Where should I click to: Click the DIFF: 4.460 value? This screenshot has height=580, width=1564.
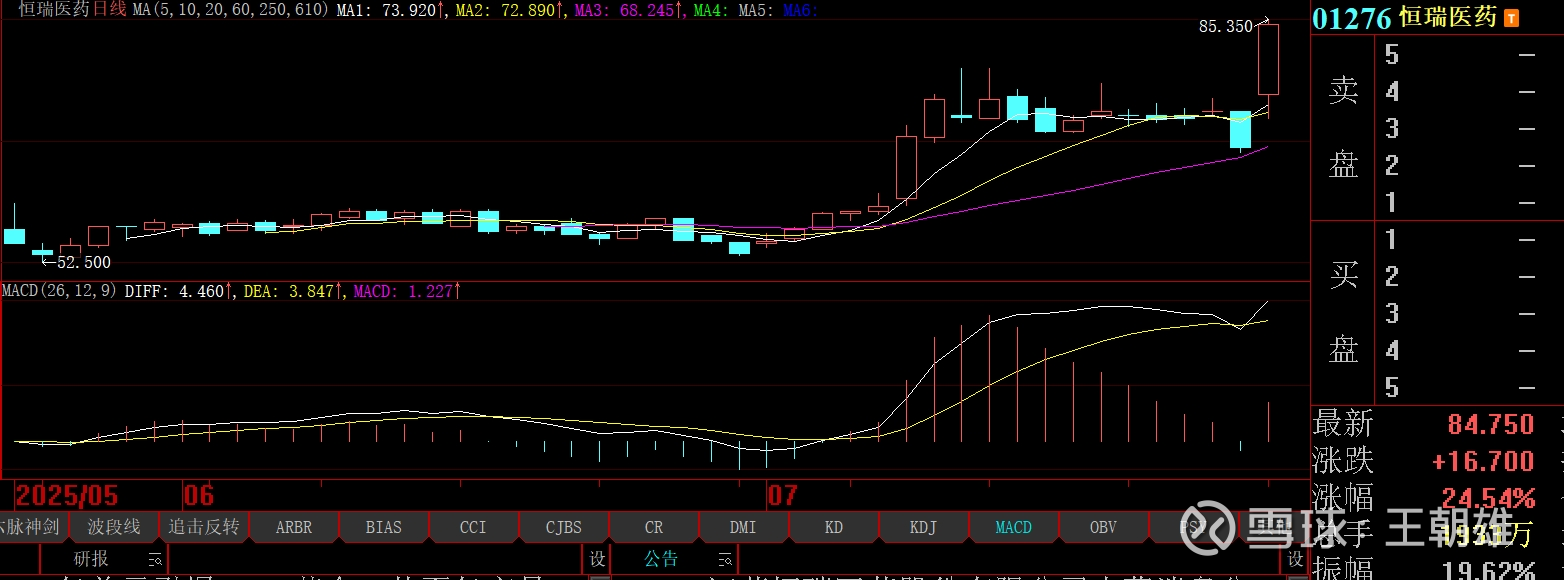(x=178, y=291)
